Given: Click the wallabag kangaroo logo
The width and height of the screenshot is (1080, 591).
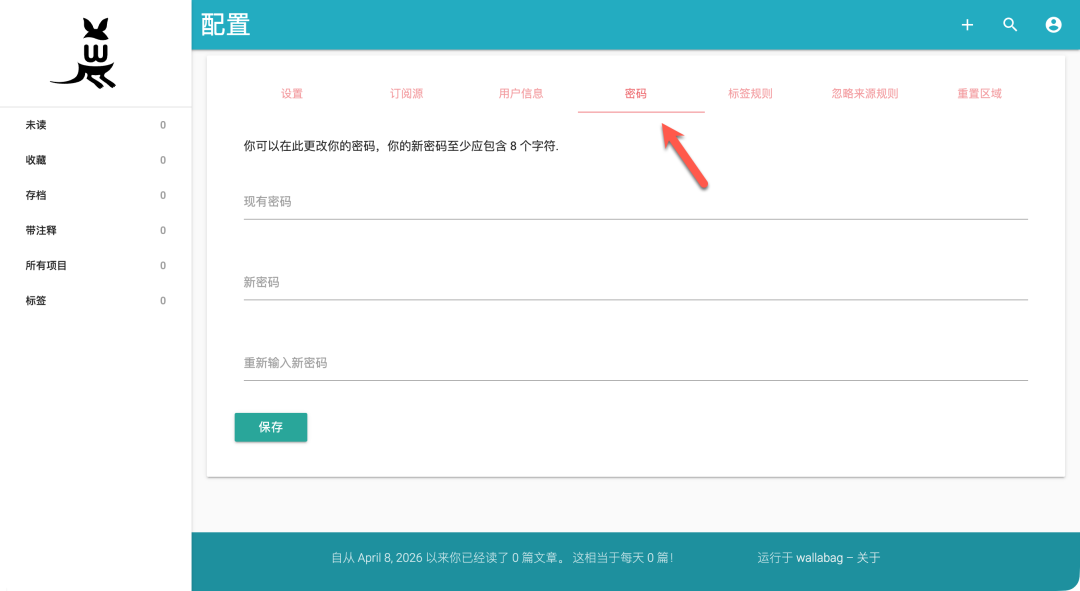Looking at the screenshot, I should point(84,54).
